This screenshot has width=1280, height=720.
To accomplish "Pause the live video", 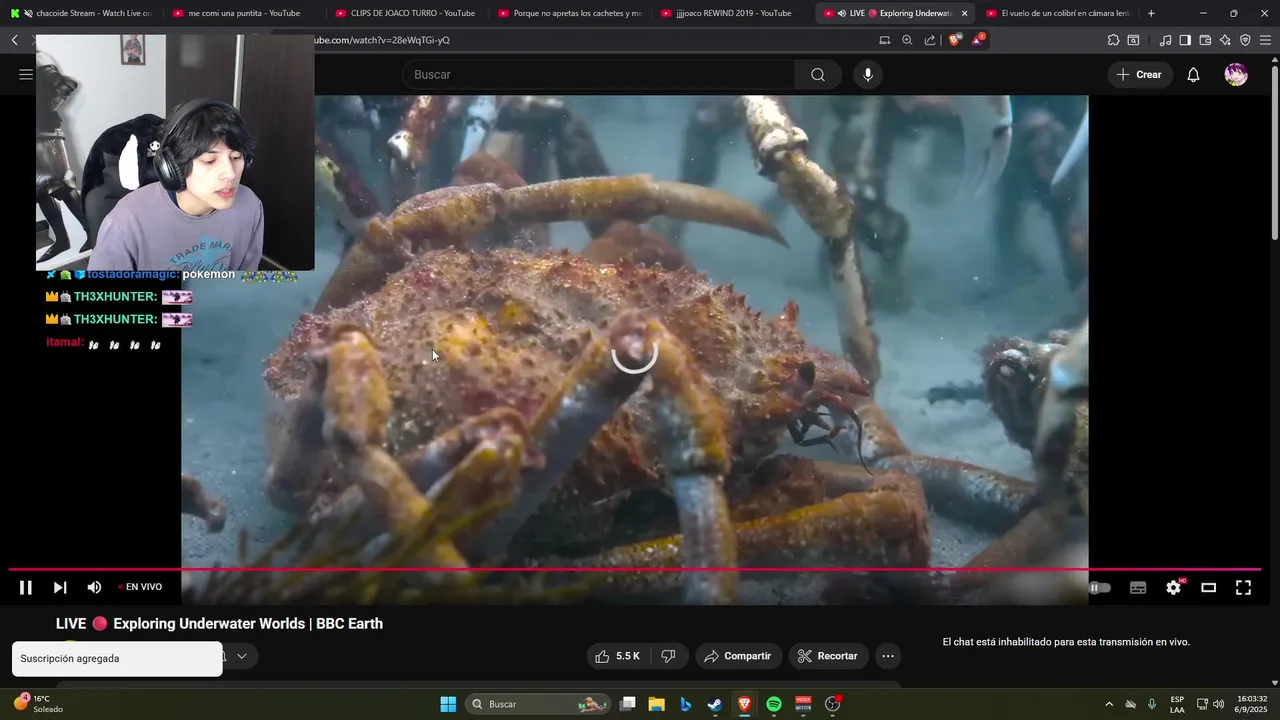I will (25, 587).
